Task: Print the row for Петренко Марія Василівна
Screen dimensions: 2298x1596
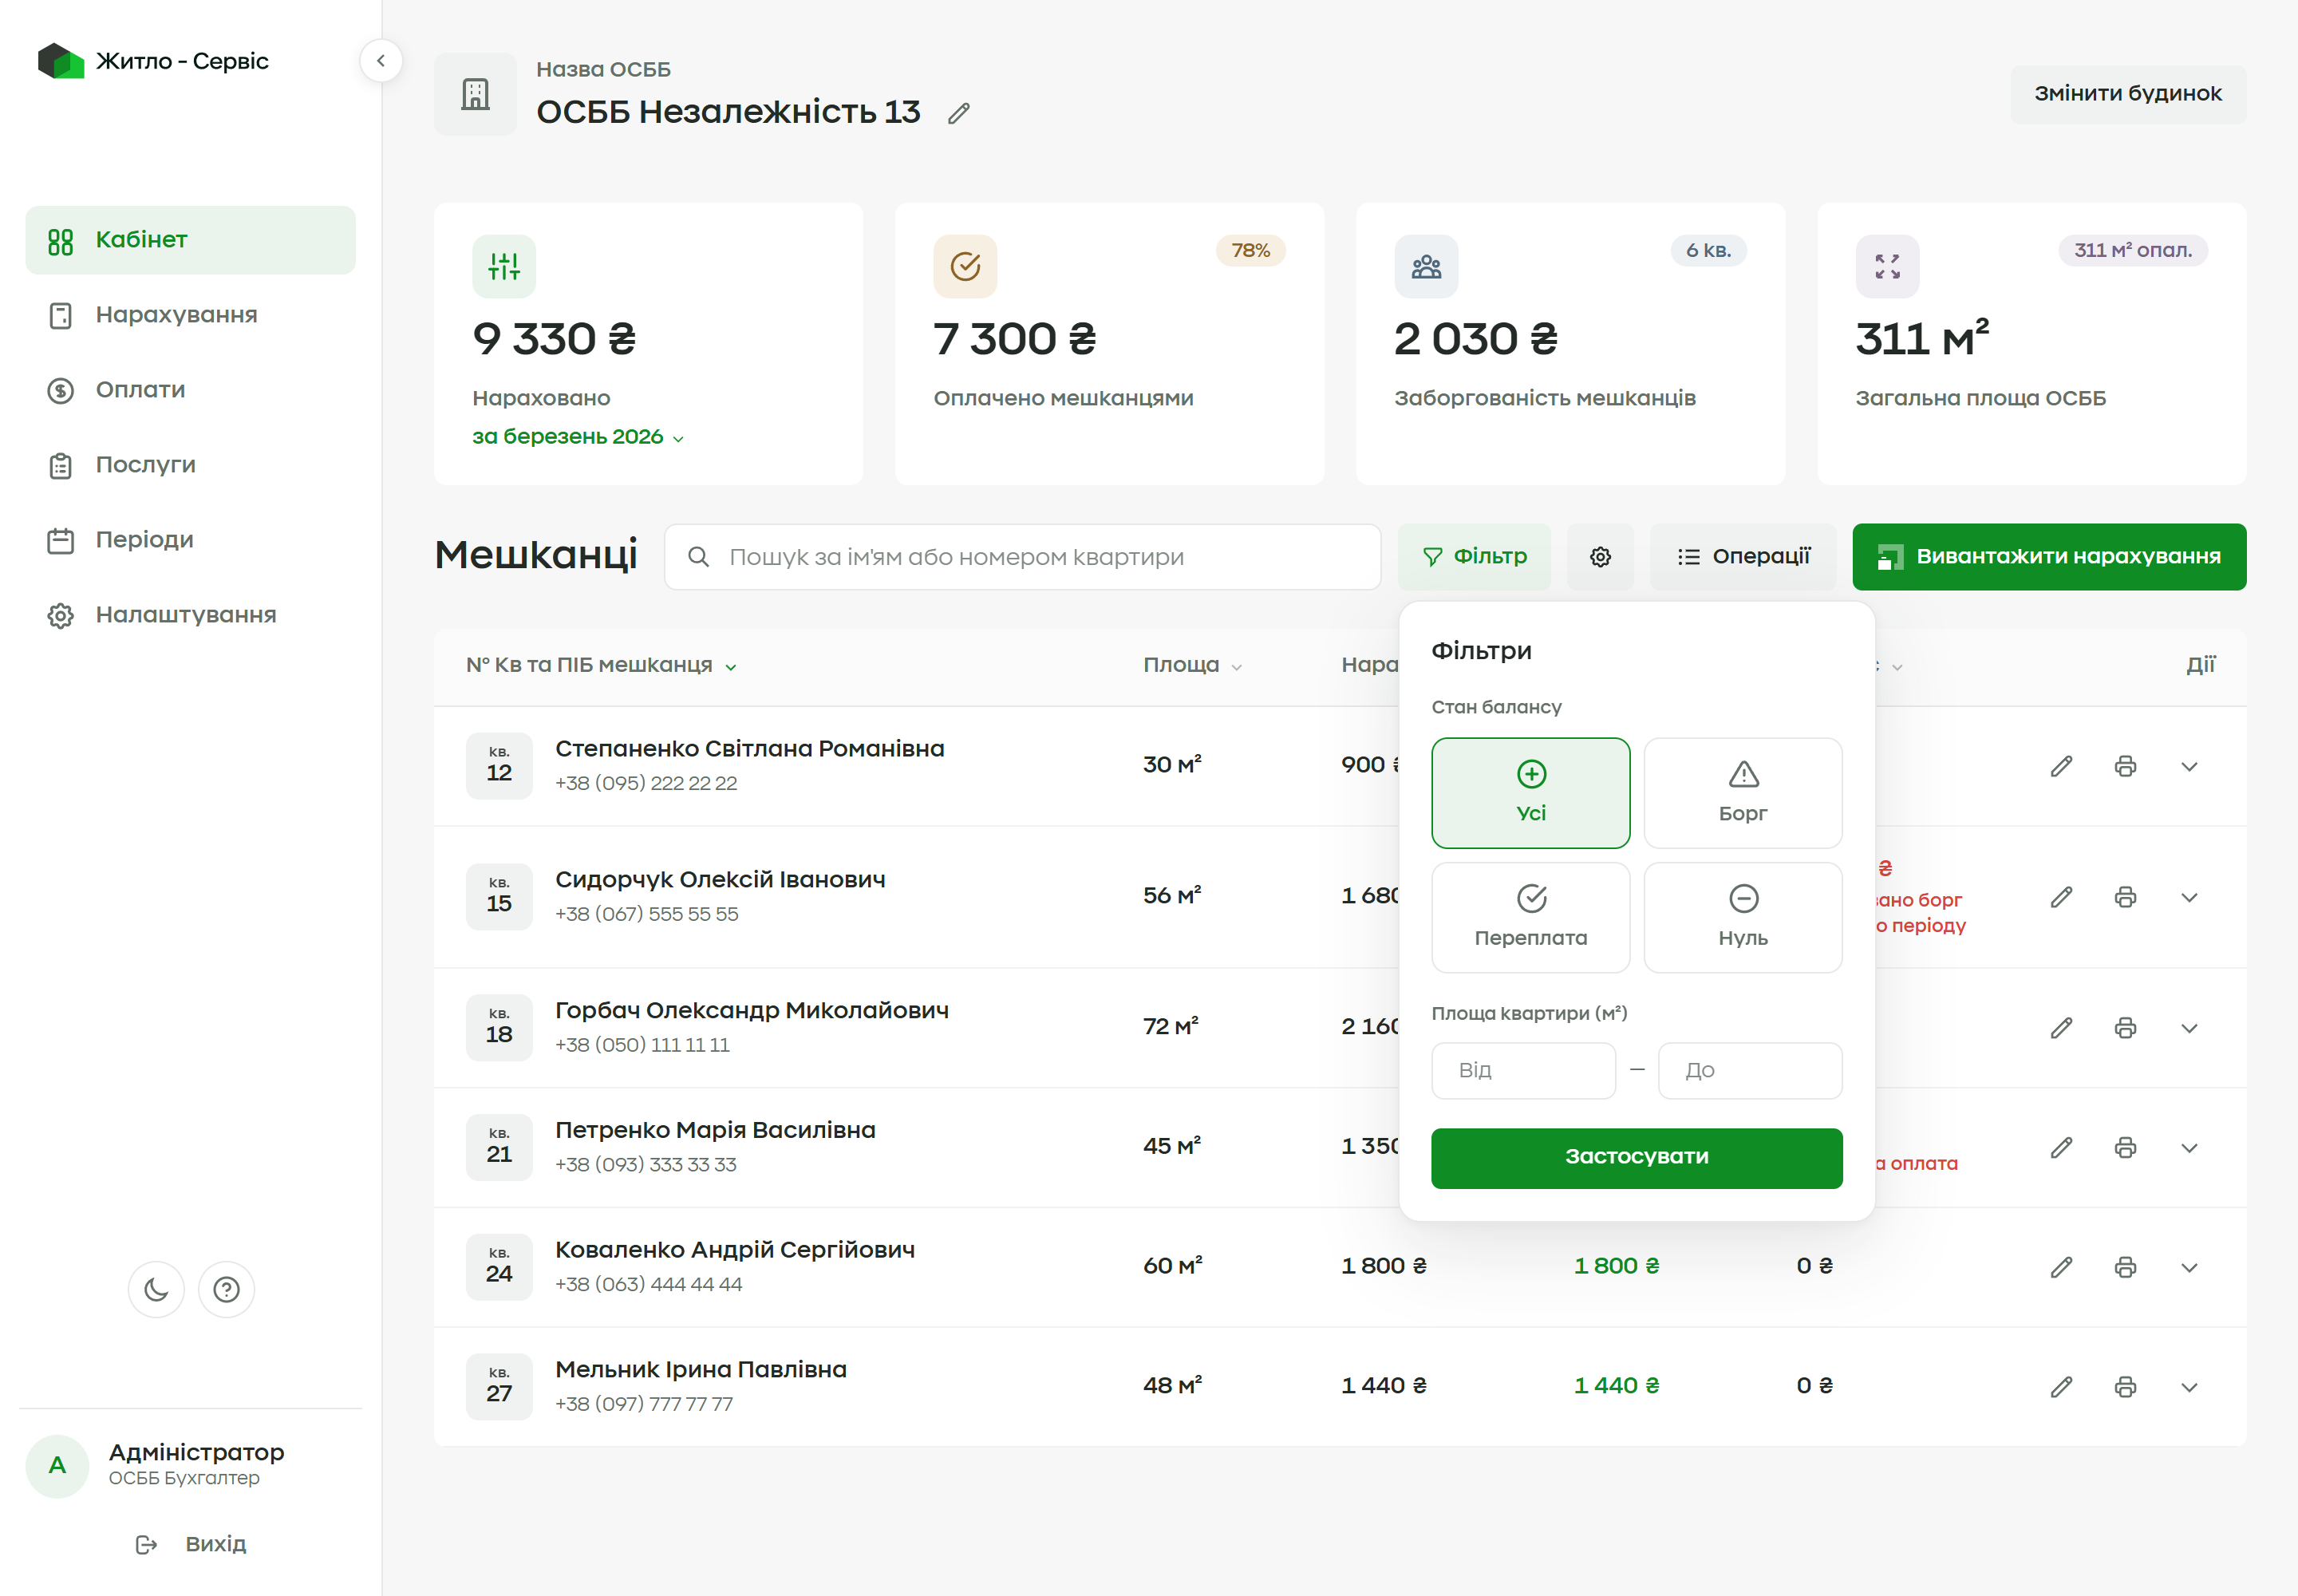Action: click(x=2126, y=1148)
